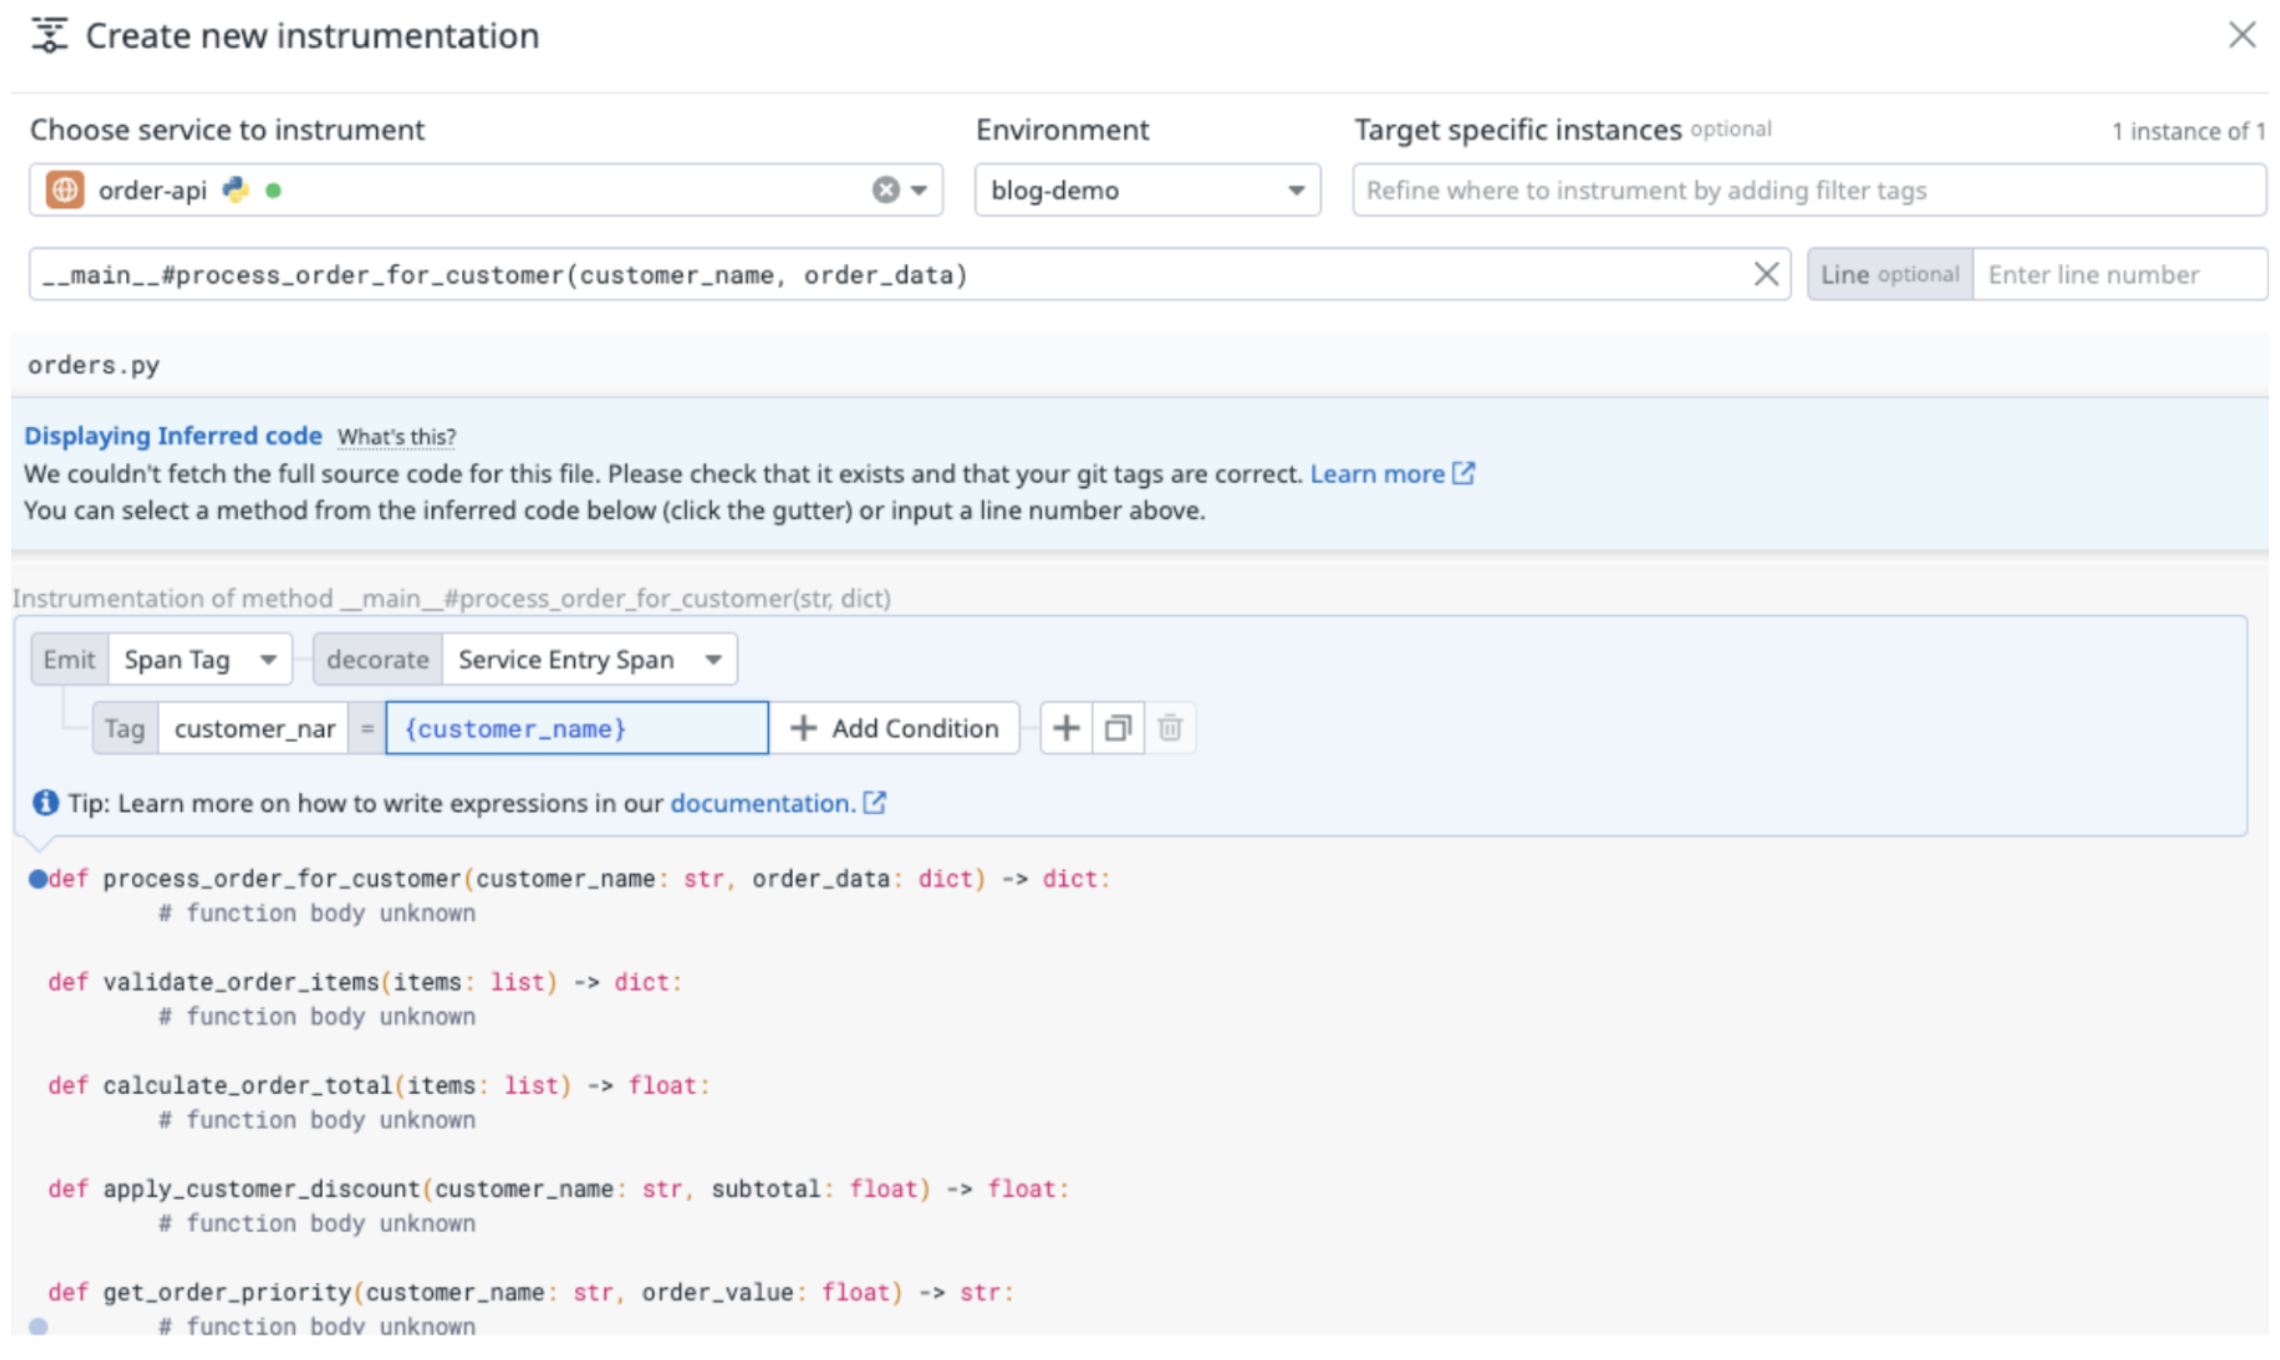Click the What's this? help text
Viewport: 2280px width, 1360px height.
click(x=396, y=437)
